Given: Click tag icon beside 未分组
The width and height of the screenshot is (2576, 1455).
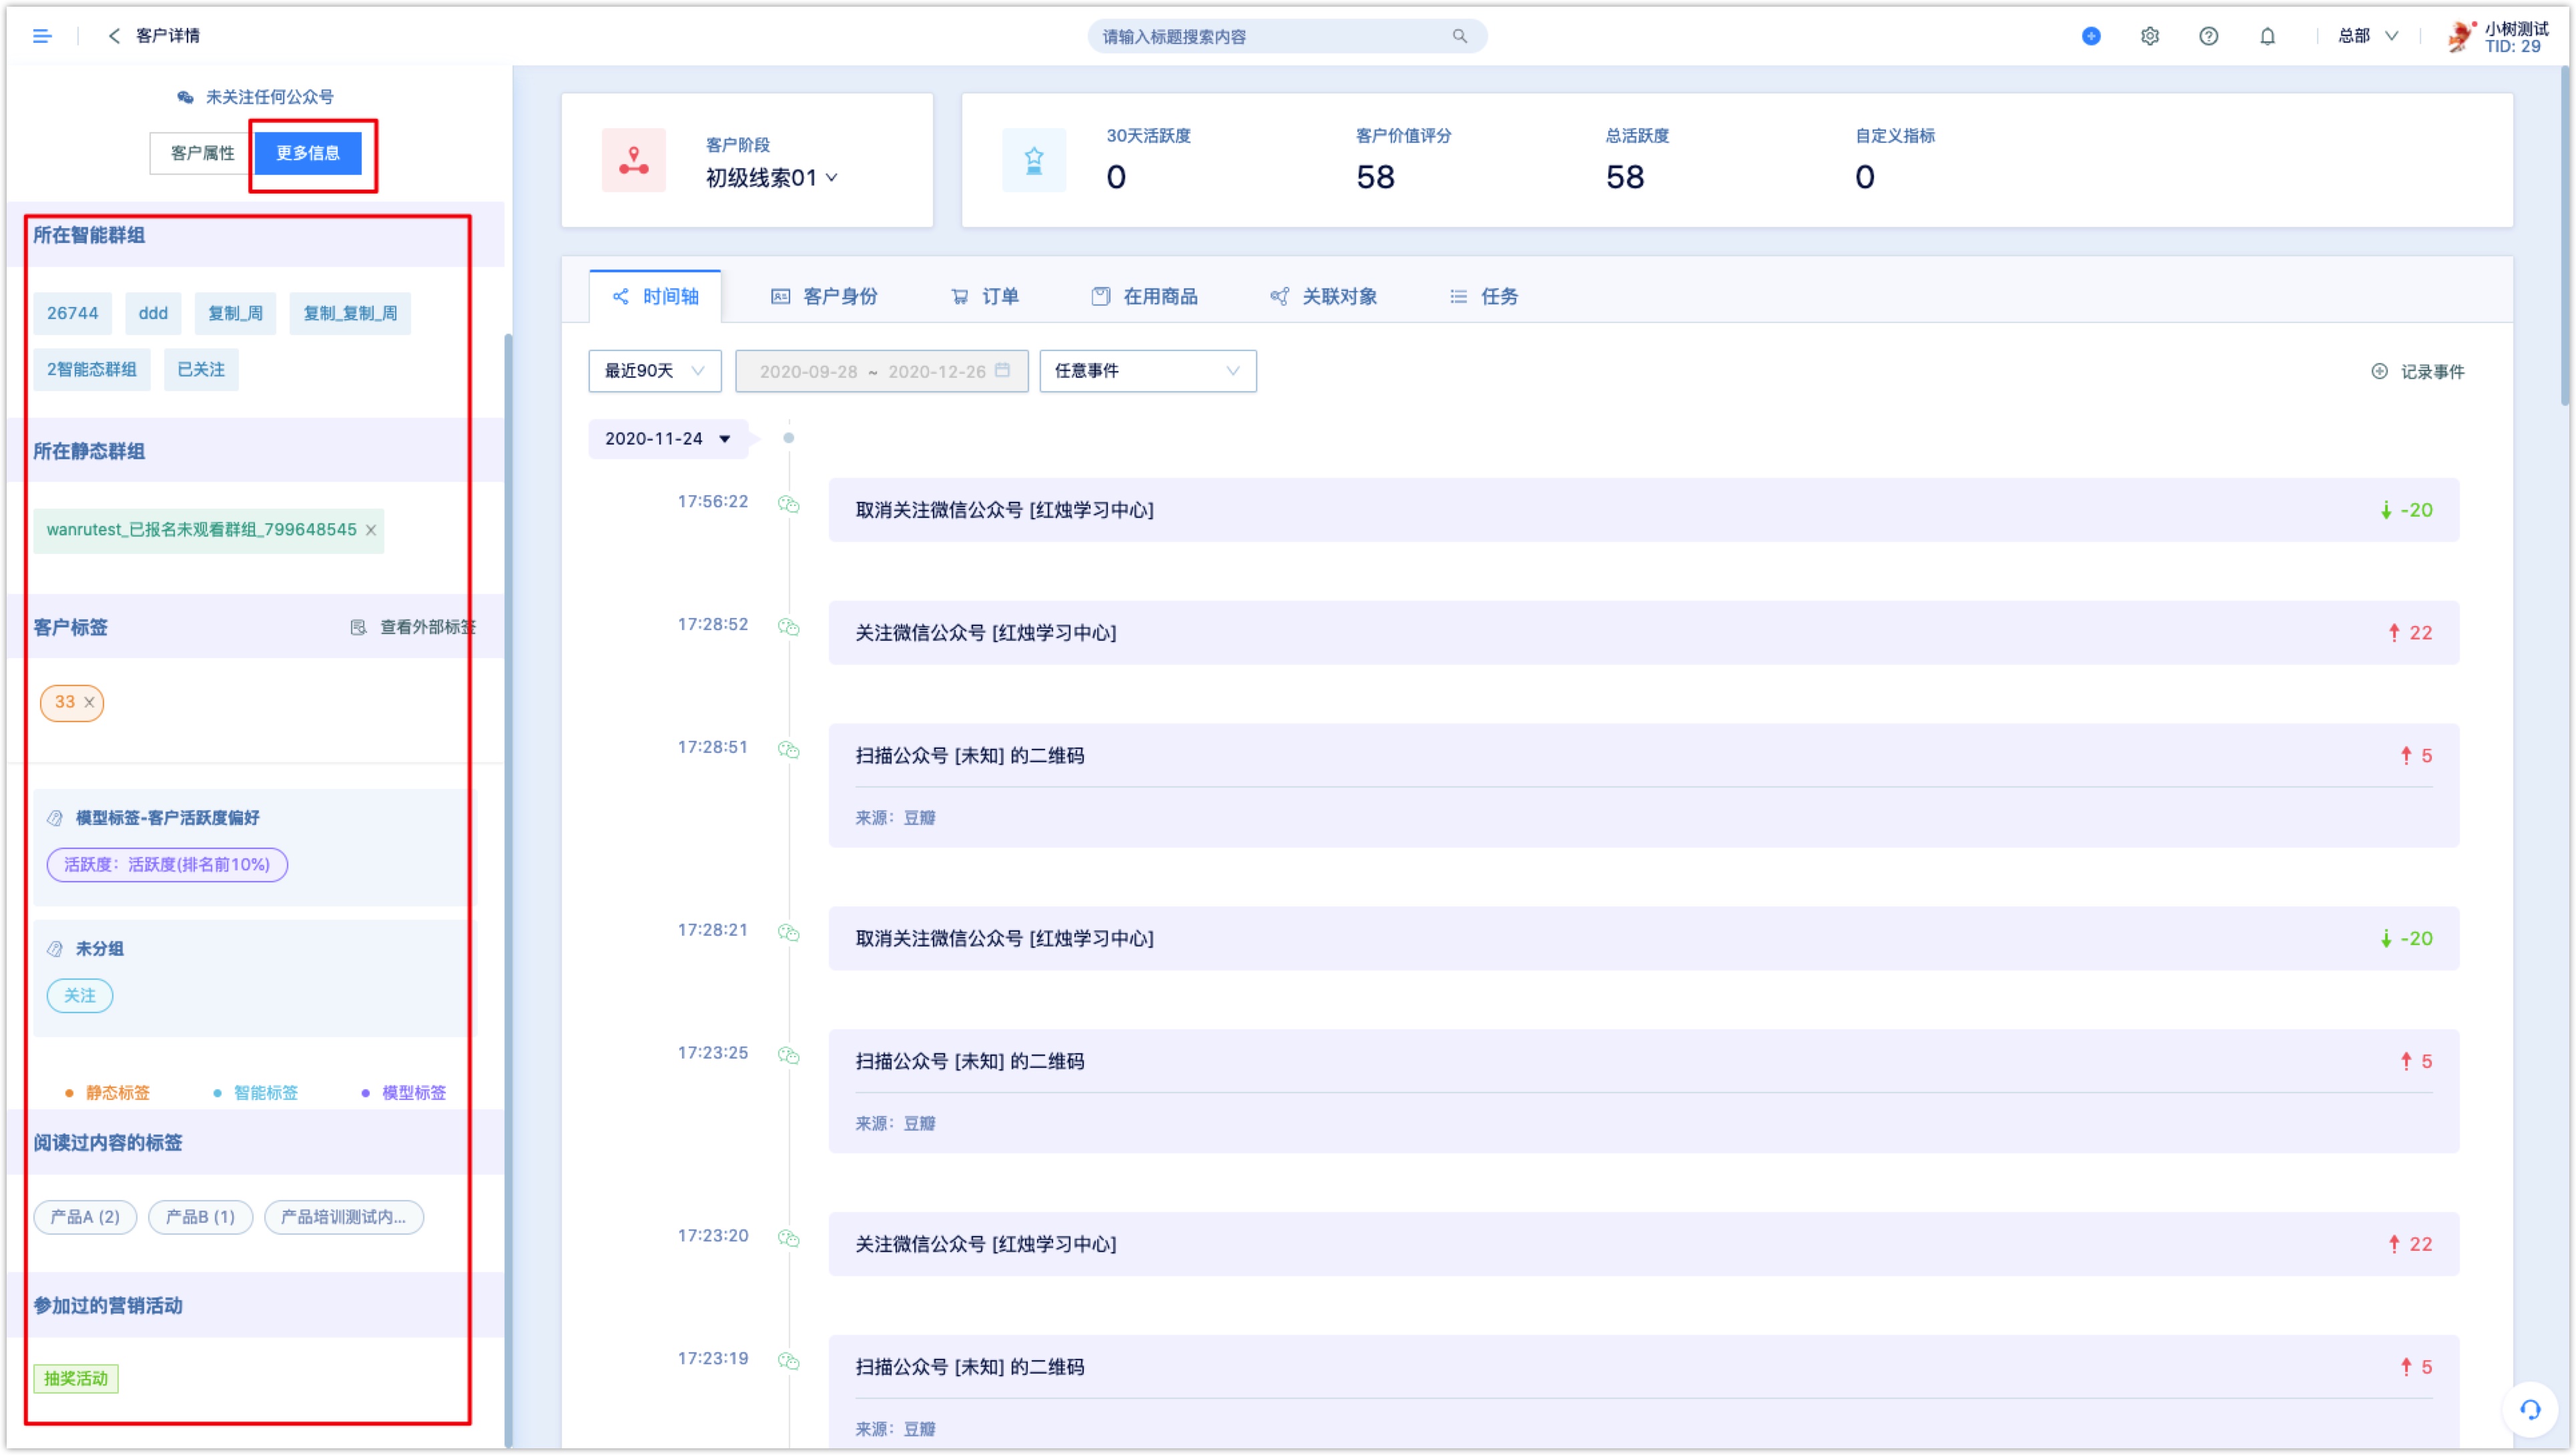Looking at the screenshot, I should (56, 949).
